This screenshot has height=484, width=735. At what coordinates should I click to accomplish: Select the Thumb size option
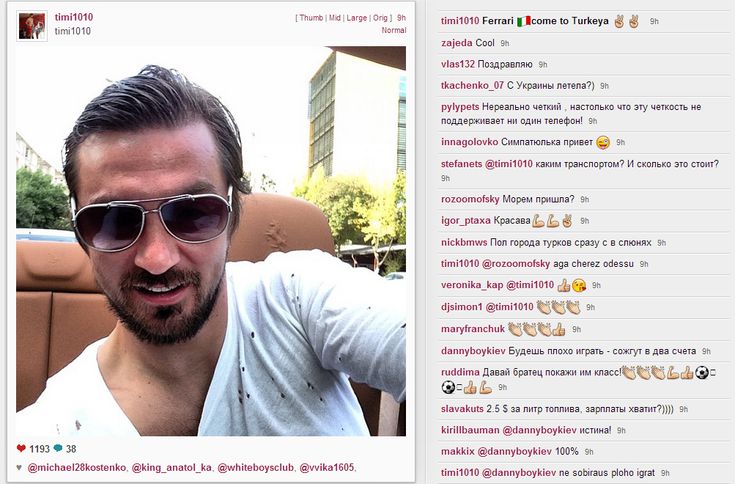pyautogui.click(x=311, y=18)
